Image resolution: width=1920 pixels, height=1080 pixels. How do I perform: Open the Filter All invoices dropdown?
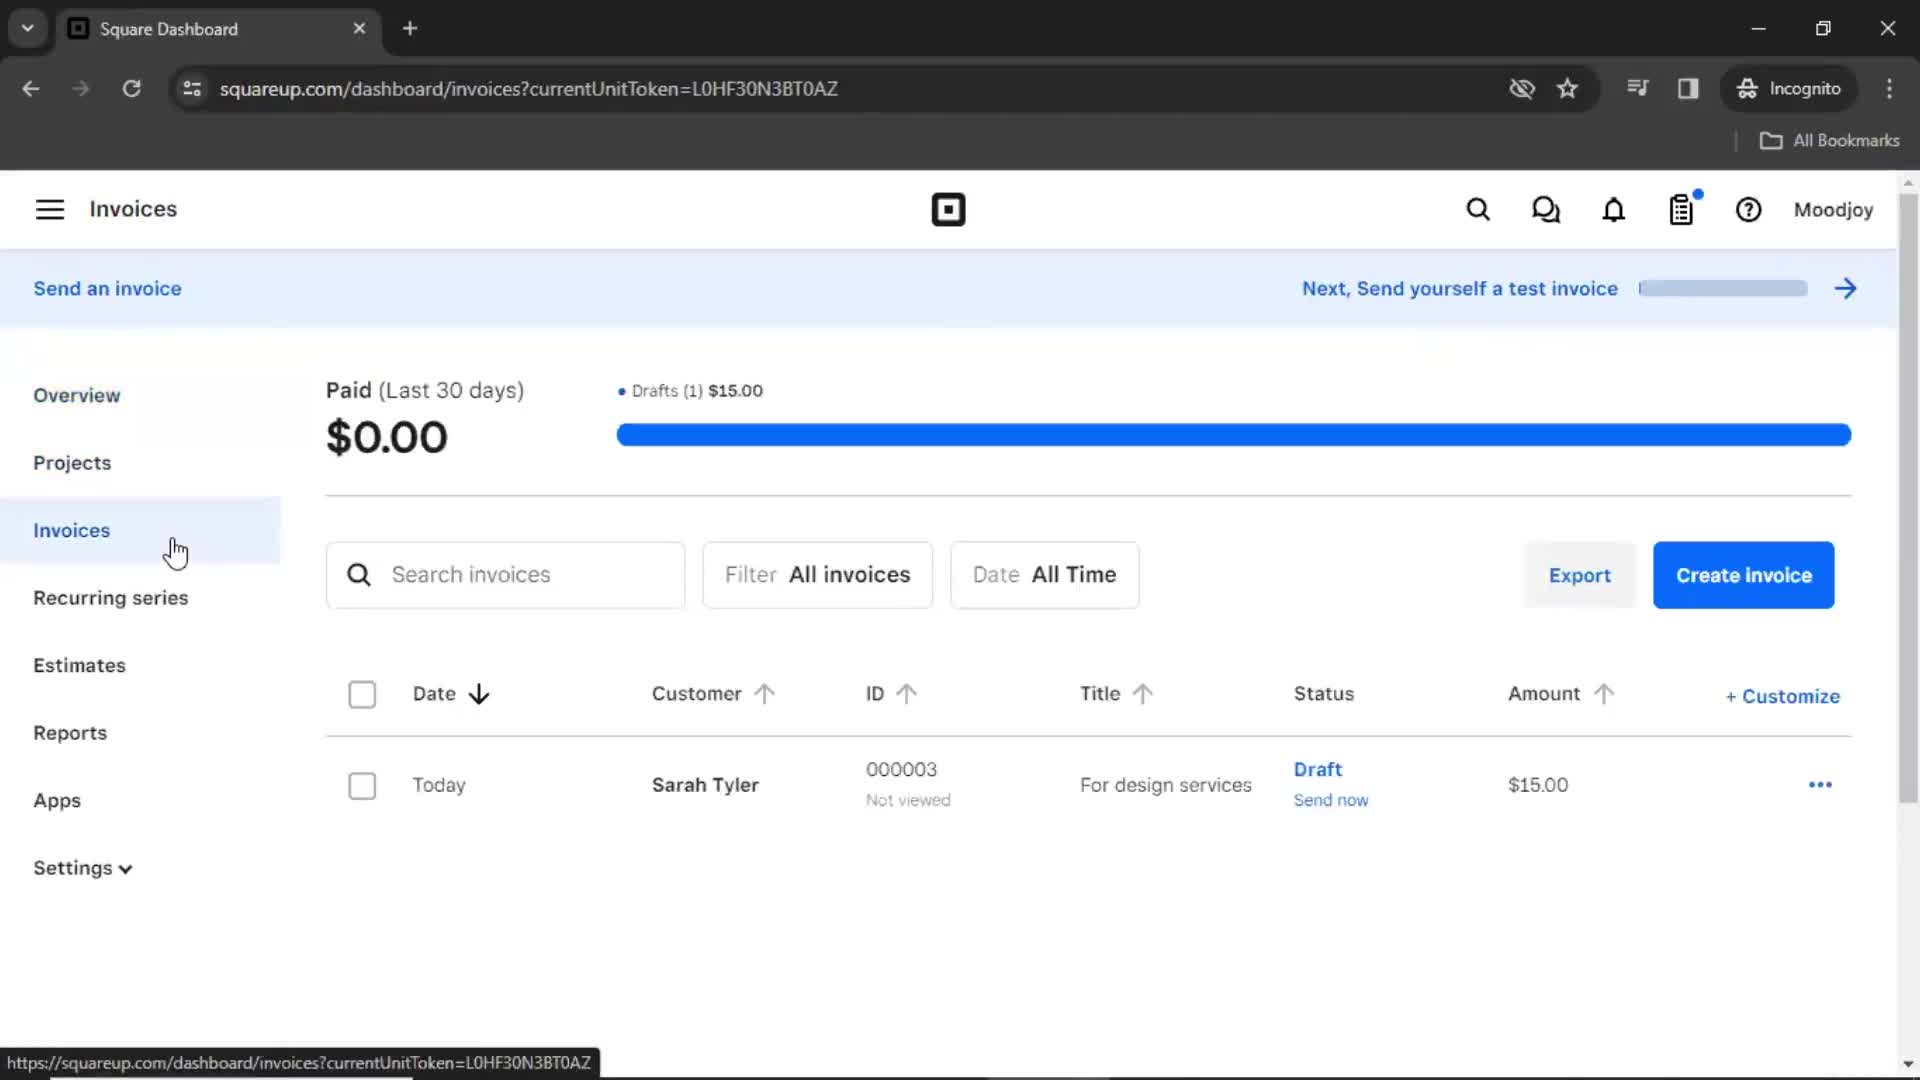pyautogui.click(x=816, y=574)
